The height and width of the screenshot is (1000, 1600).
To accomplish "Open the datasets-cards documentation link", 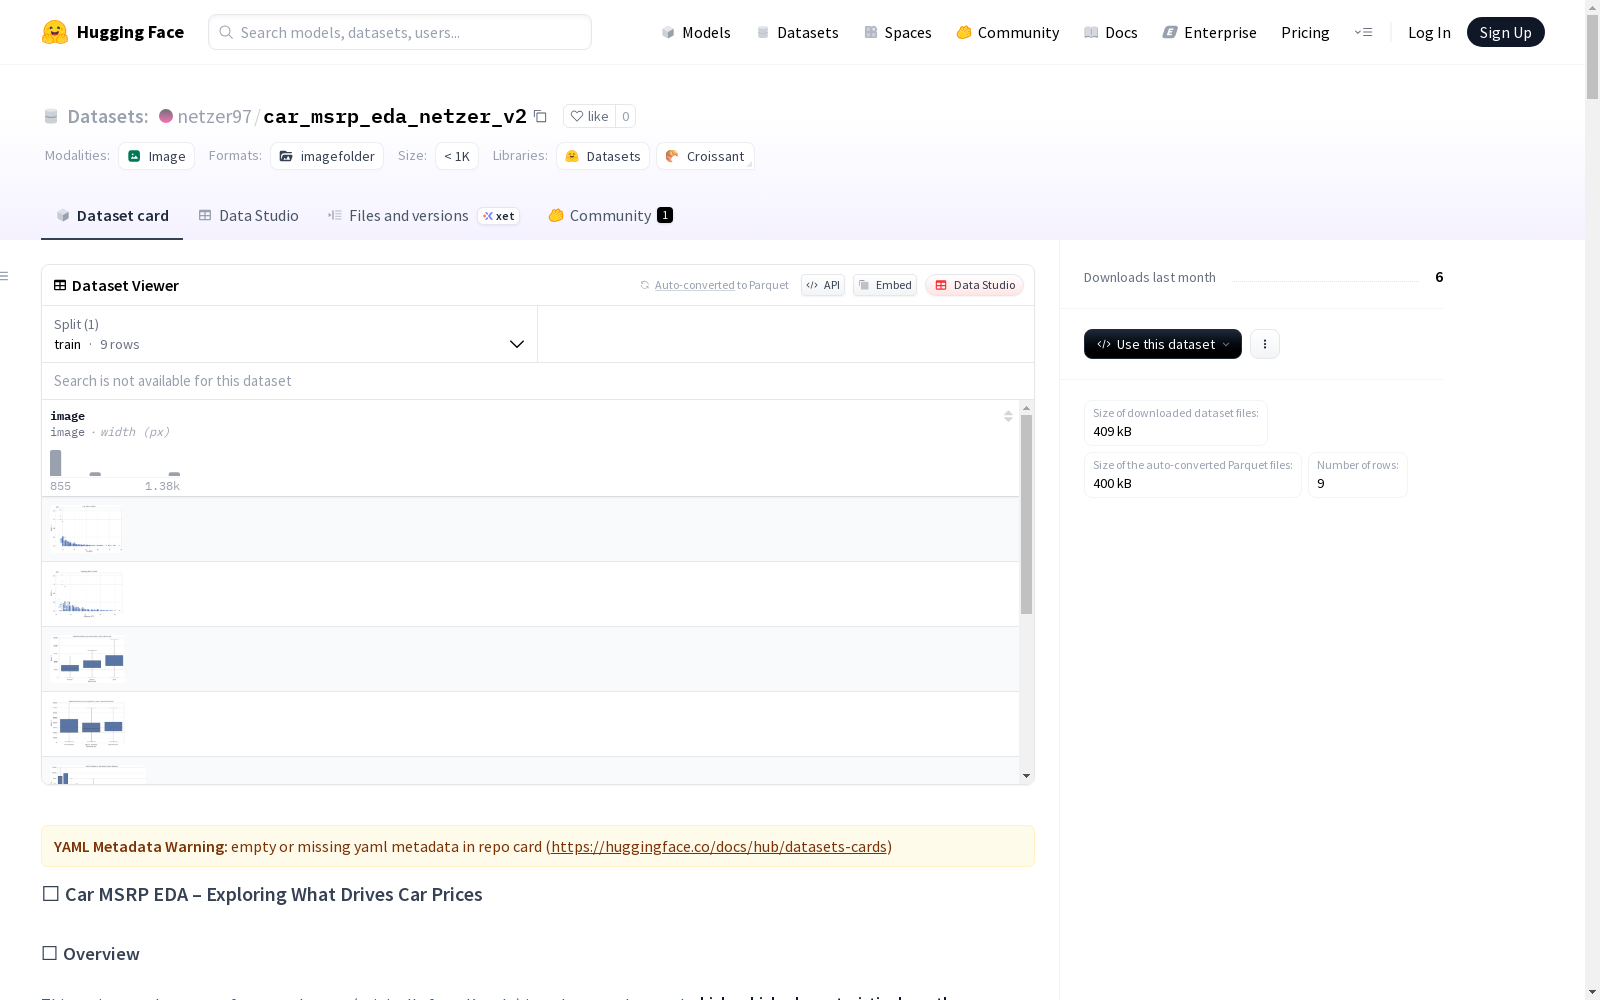I will click(719, 846).
